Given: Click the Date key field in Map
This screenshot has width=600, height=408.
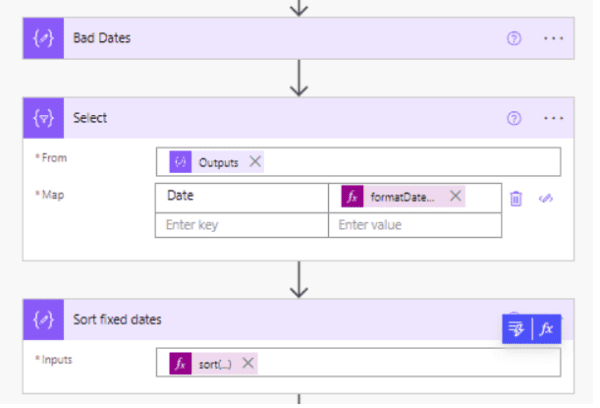Looking at the screenshot, I should coord(241,197).
